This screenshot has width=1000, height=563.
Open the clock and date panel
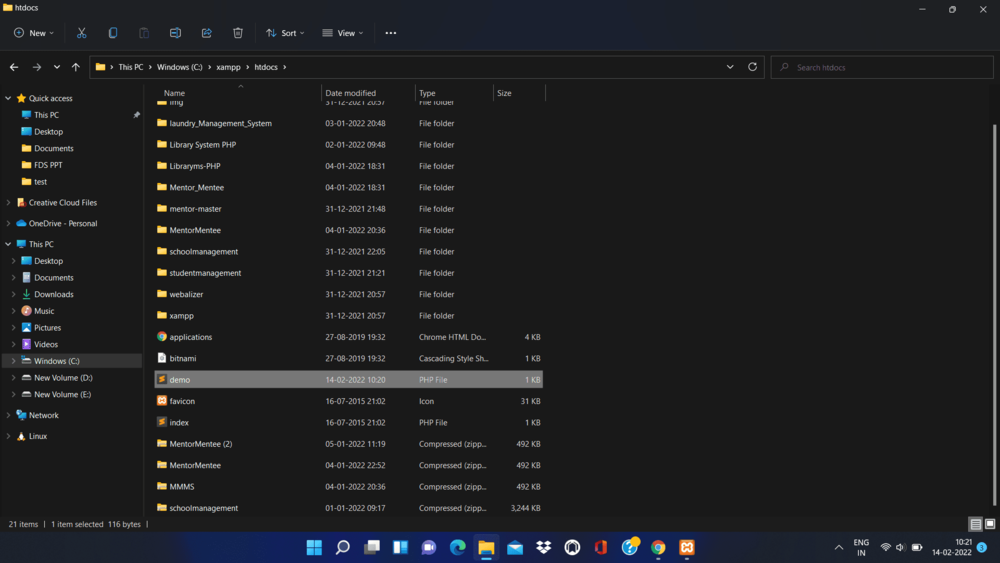click(x=952, y=548)
